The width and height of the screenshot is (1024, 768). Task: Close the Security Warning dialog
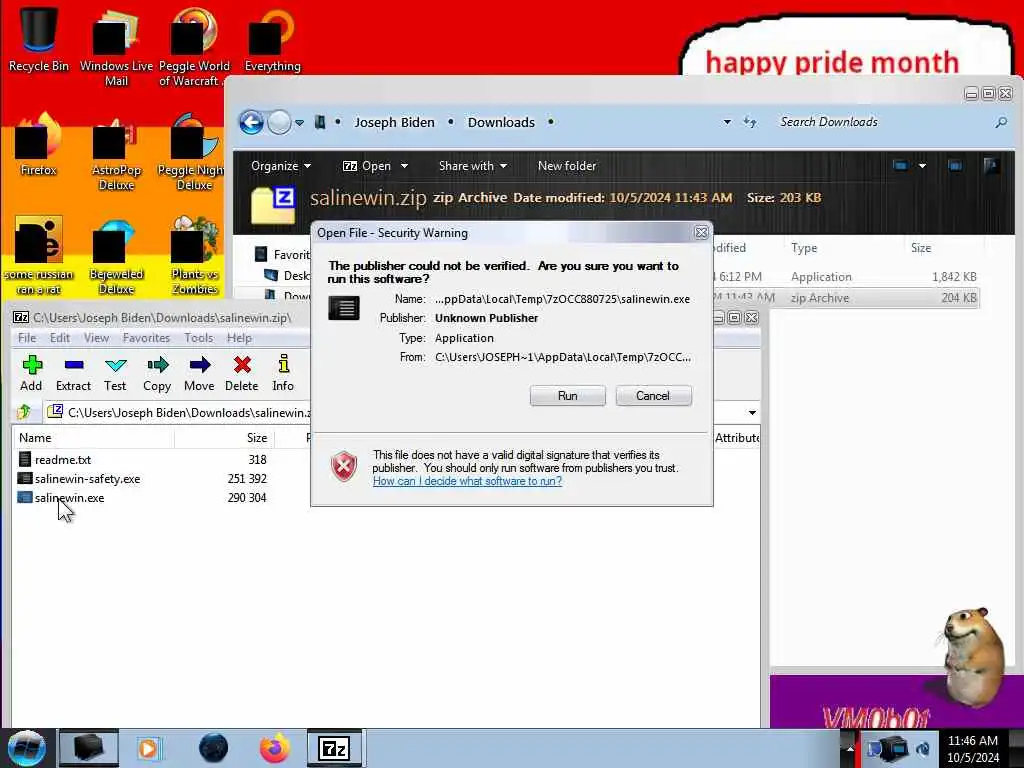(701, 232)
